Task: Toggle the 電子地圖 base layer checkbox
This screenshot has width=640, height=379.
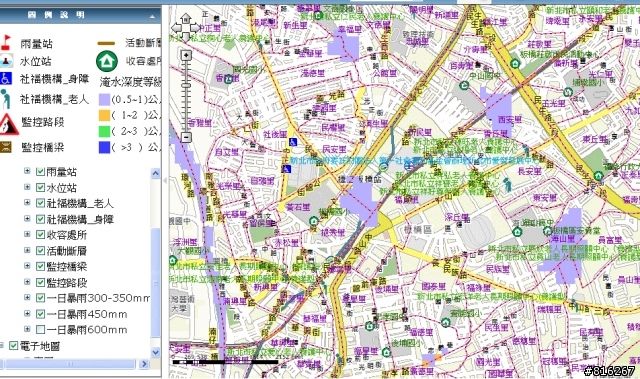Action: pyautogui.click(x=13, y=346)
